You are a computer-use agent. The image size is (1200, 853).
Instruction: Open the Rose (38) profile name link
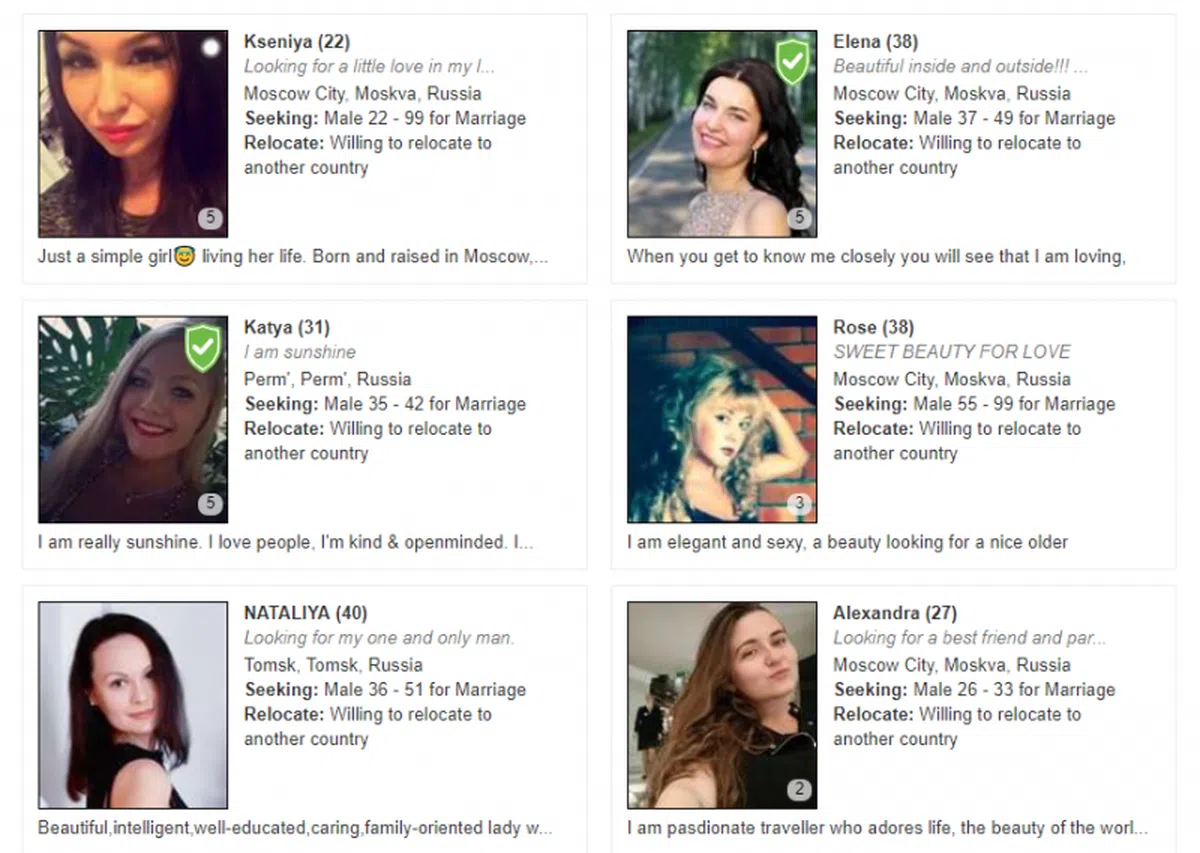click(x=873, y=328)
